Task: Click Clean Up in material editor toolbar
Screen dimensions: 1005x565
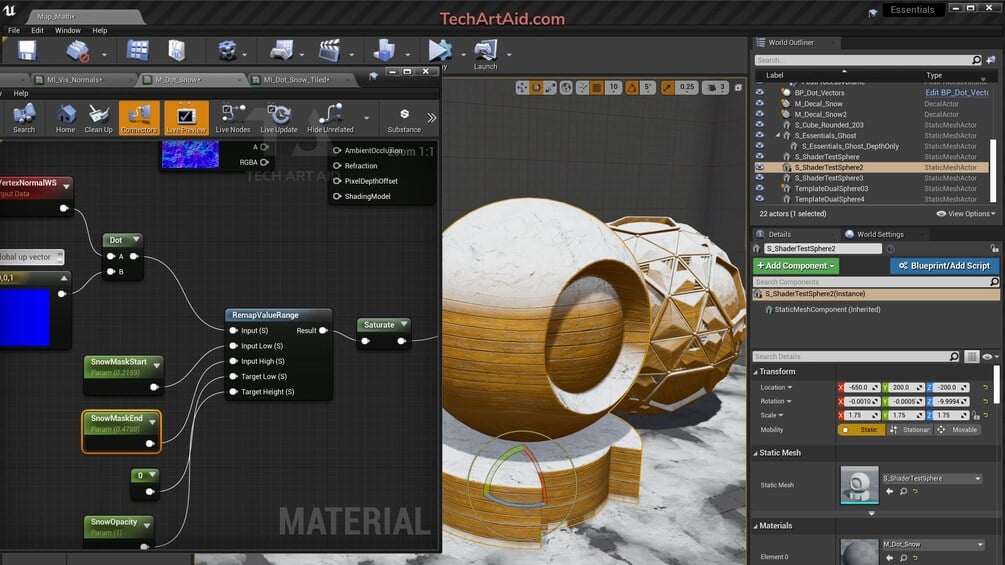Action: point(99,119)
